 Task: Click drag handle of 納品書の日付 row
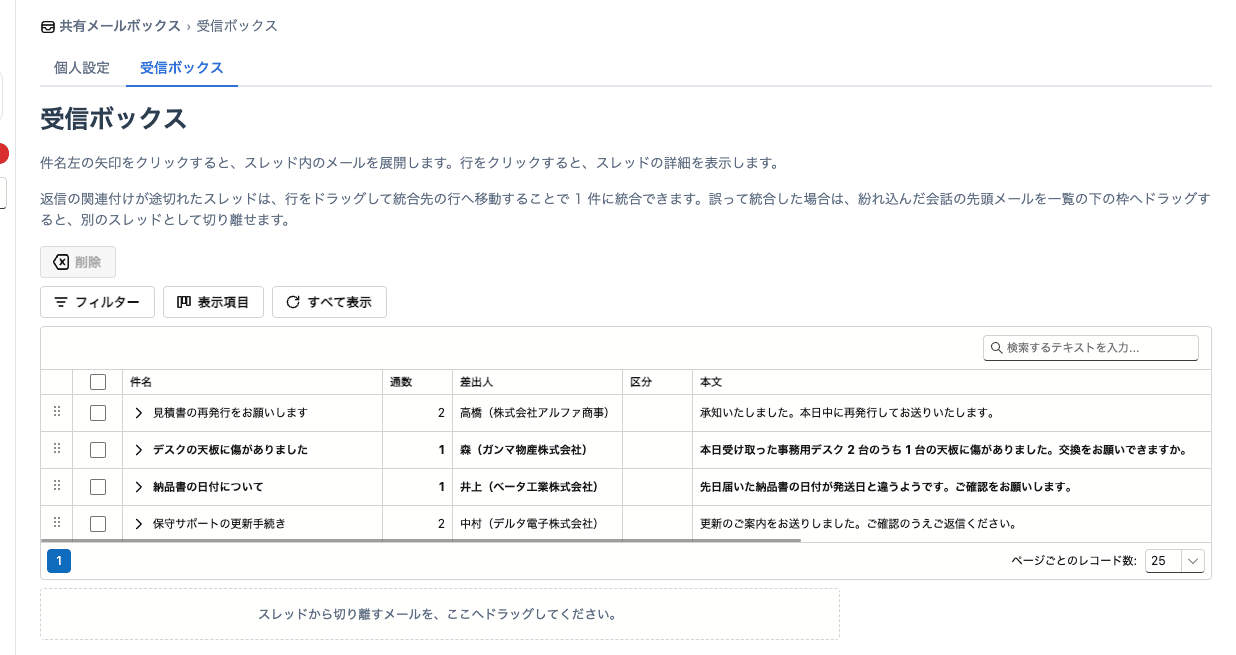pos(57,486)
